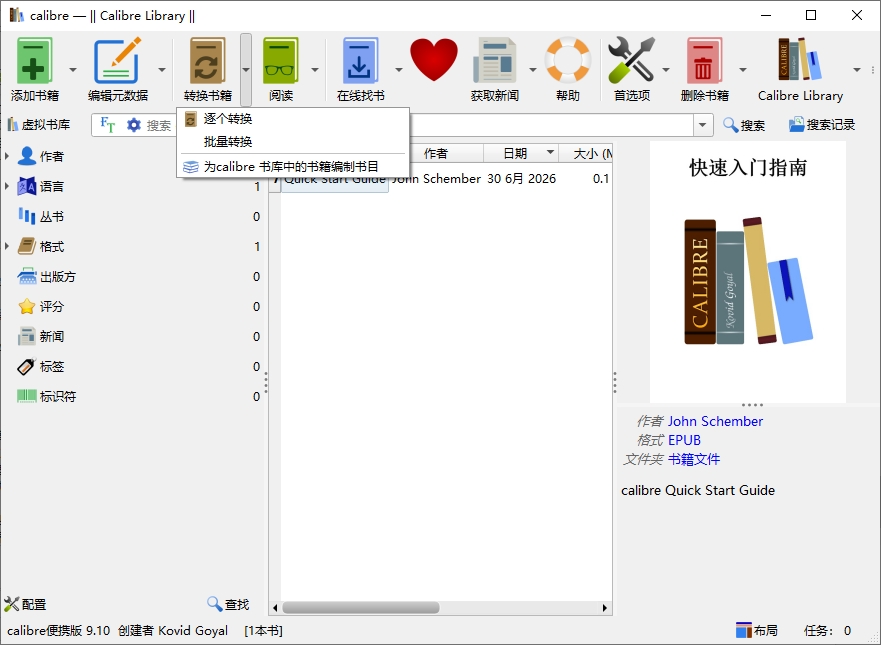881x645 pixels.
Task: Open the Layout (布局) button
Action: [x=757, y=630]
